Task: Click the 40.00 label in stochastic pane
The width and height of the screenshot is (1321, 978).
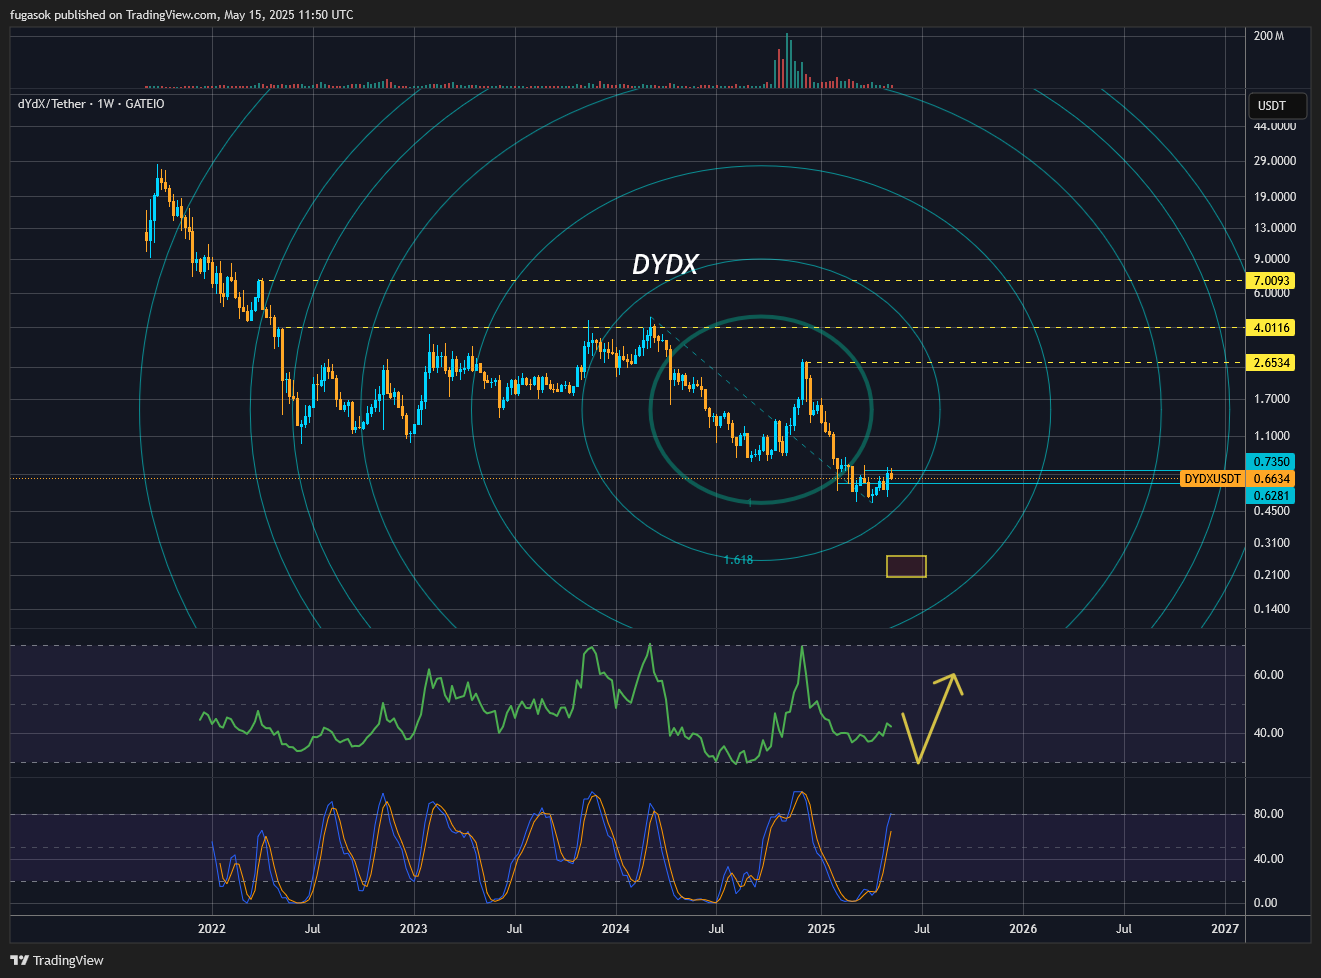Action: 1268,859
